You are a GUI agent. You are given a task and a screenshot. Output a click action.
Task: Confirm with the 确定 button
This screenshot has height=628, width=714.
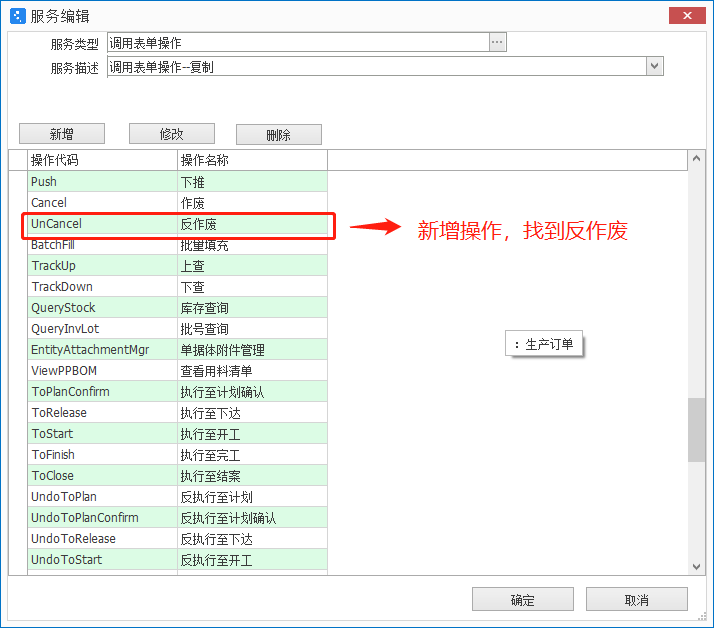[523, 599]
